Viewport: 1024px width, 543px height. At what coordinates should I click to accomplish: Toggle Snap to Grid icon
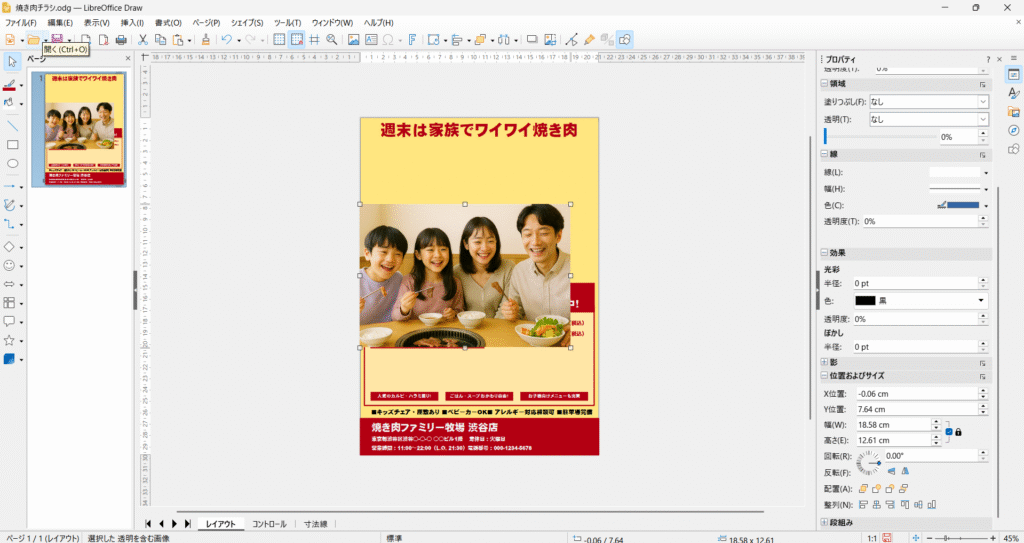pos(296,40)
